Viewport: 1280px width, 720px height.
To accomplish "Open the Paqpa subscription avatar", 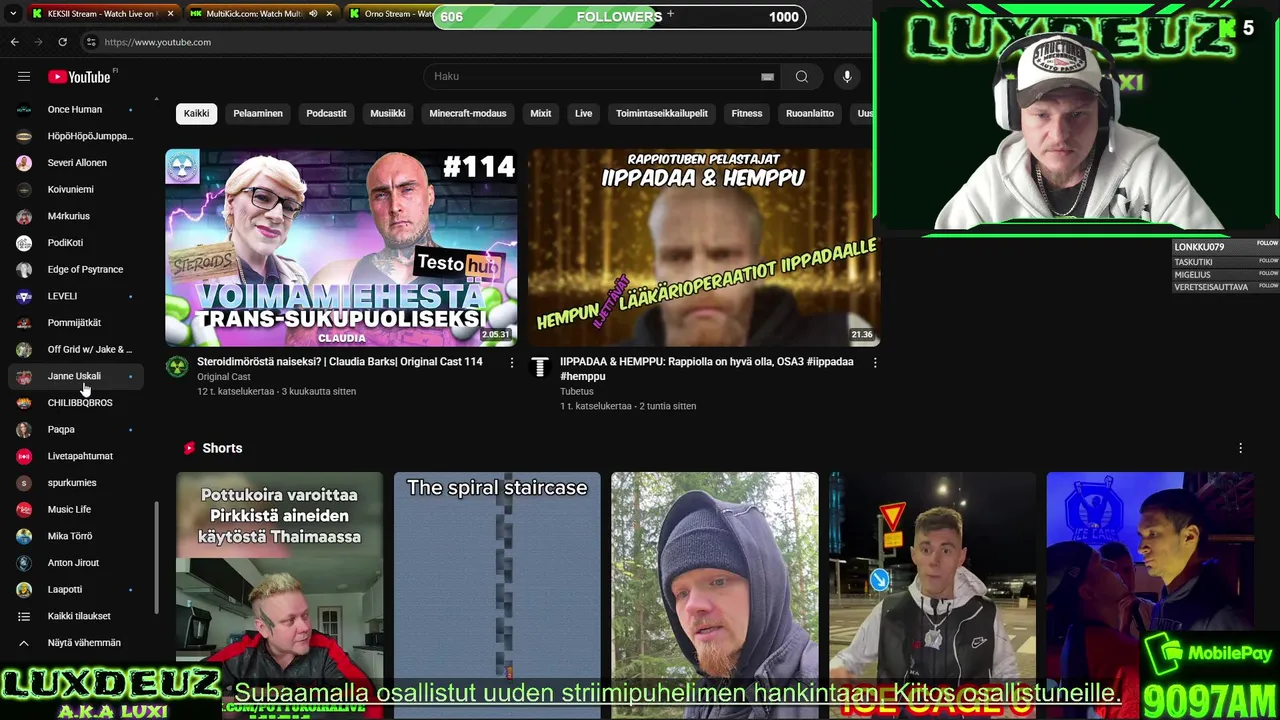I will pyautogui.click(x=24, y=429).
